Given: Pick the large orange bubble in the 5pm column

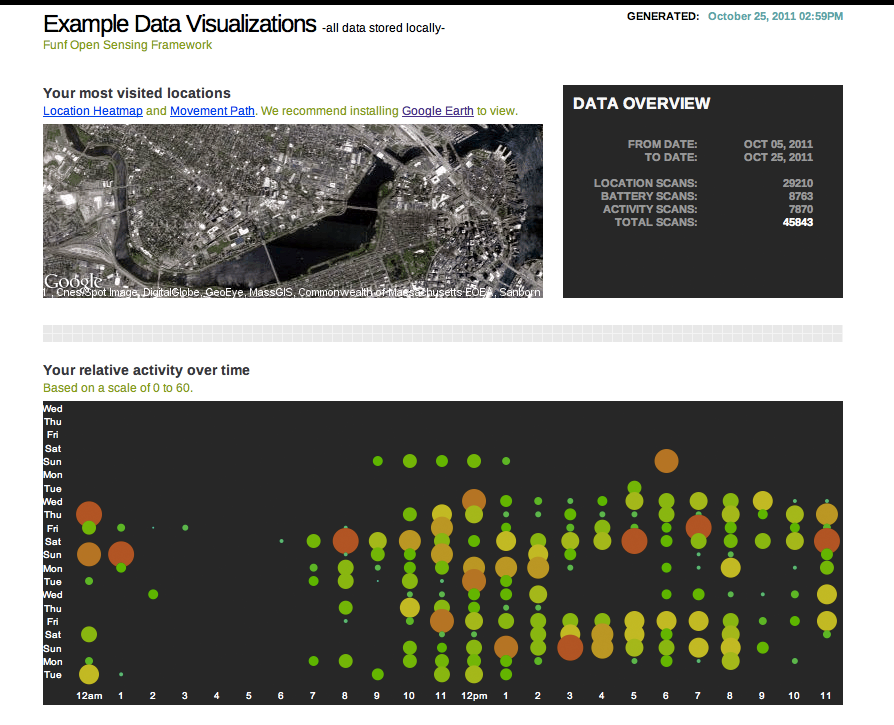Looking at the screenshot, I should 634,541.
